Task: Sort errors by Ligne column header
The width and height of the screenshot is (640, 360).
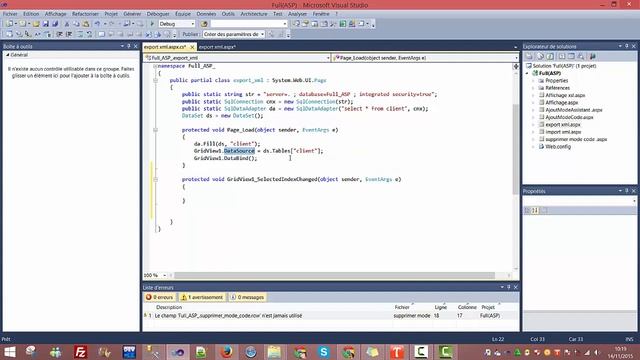Action: pyautogui.click(x=441, y=307)
